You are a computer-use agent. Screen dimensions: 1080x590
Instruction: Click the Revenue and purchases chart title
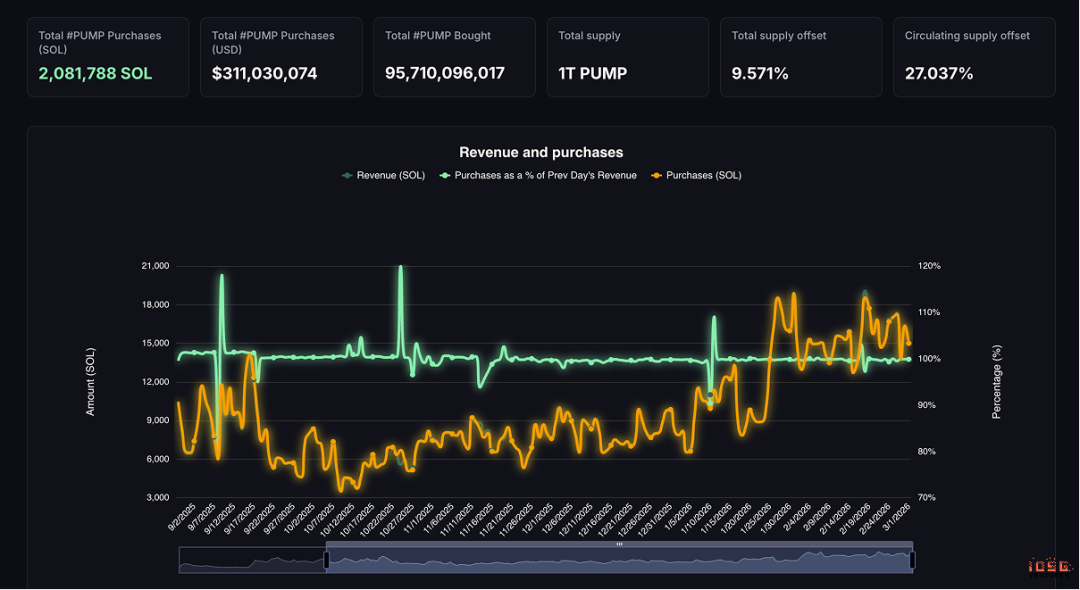pyautogui.click(x=540, y=152)
